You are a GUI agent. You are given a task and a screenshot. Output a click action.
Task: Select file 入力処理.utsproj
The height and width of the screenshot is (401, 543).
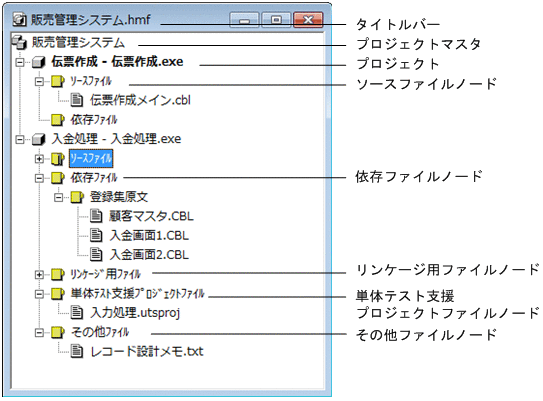pyautogui.click(x=135, y=313)
